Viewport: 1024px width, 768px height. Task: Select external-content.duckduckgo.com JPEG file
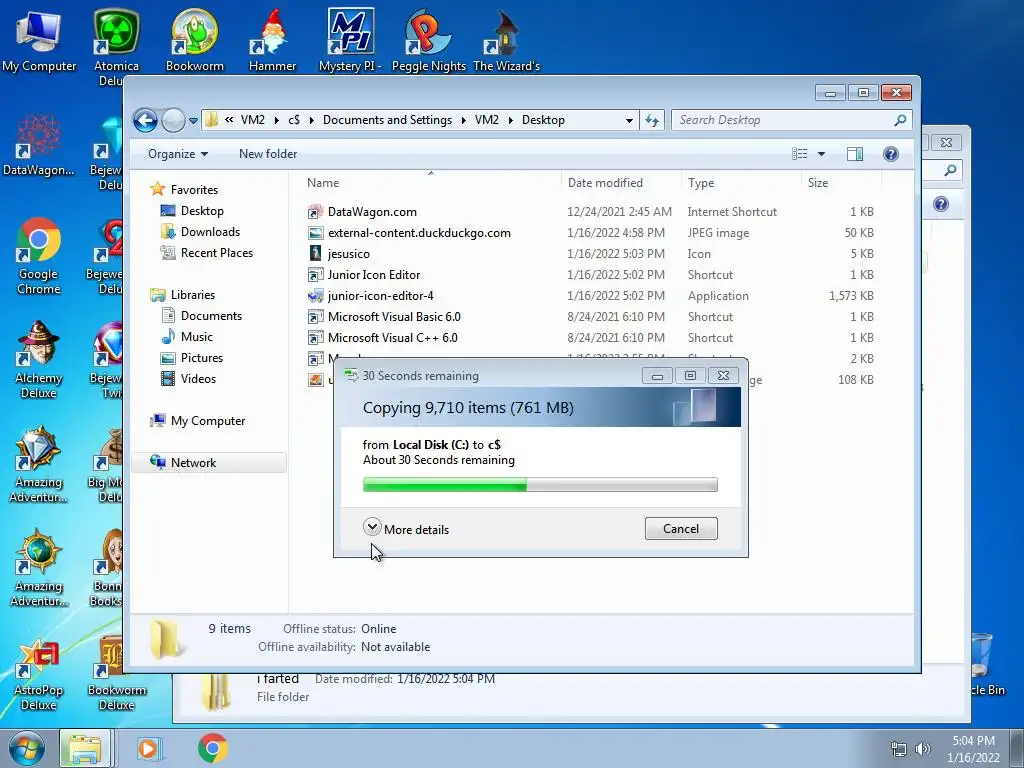(409, 232)
